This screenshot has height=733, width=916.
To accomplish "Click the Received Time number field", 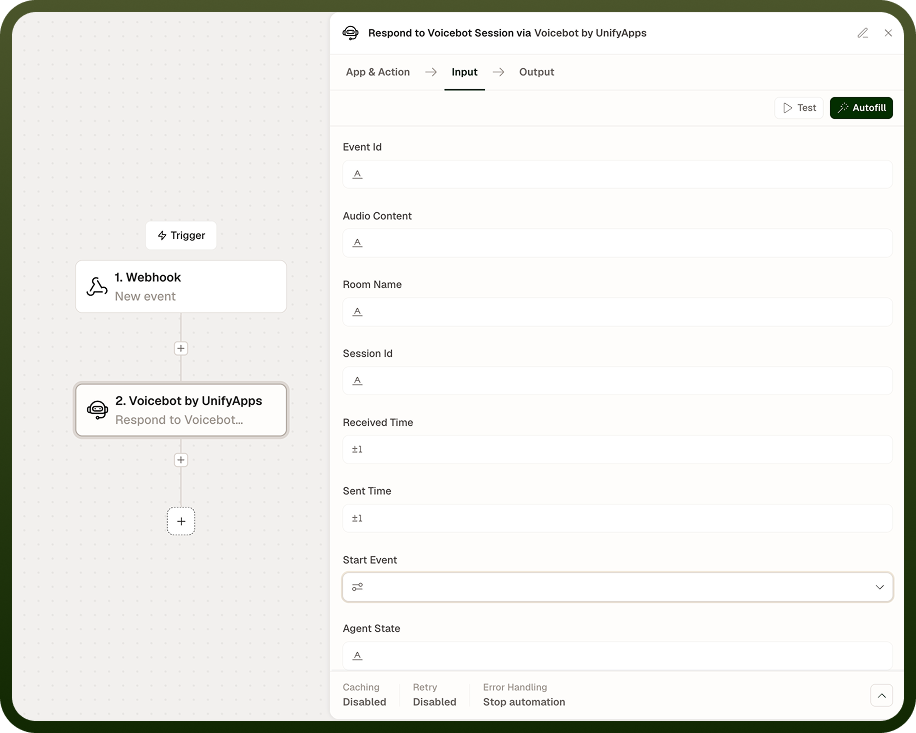I will 617,450.
